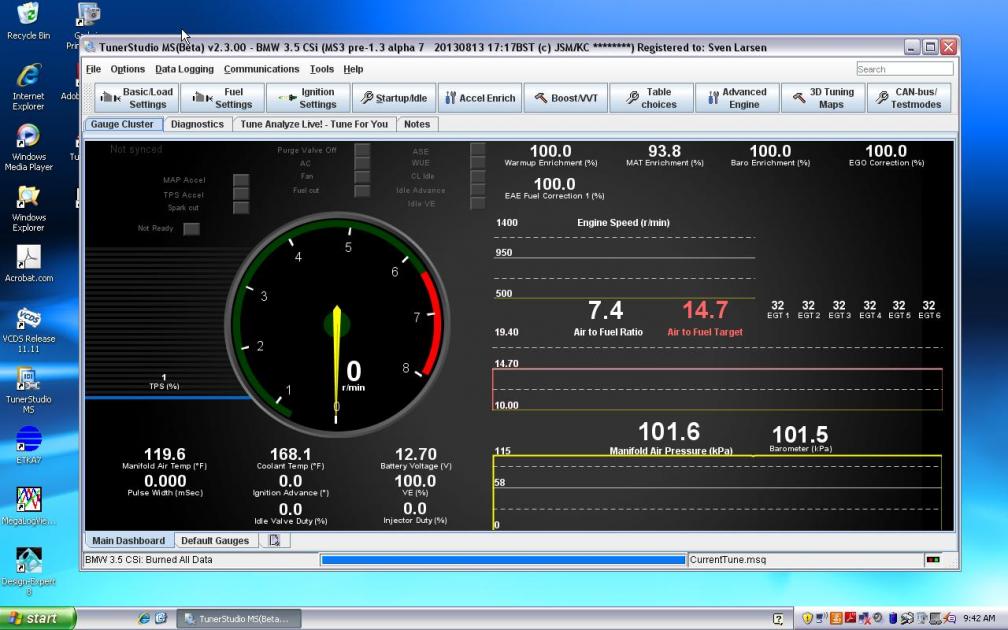Open the VCDS Release 11.11 desktop icon
1008x630 pixels.
pyautogui.click(x=28, y=330)
